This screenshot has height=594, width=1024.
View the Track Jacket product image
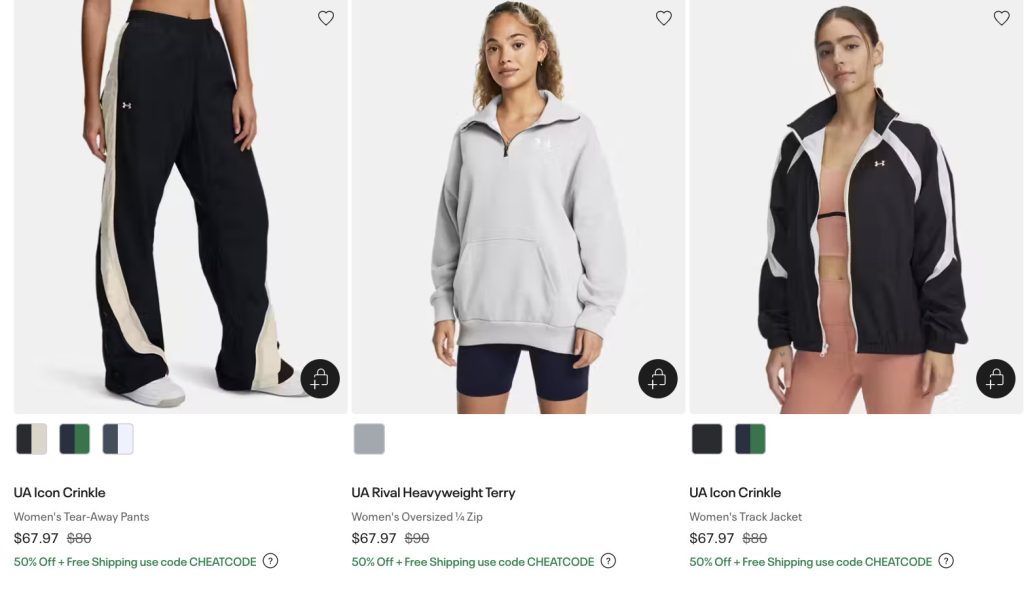pyautogui.click(x=856, y=200)
